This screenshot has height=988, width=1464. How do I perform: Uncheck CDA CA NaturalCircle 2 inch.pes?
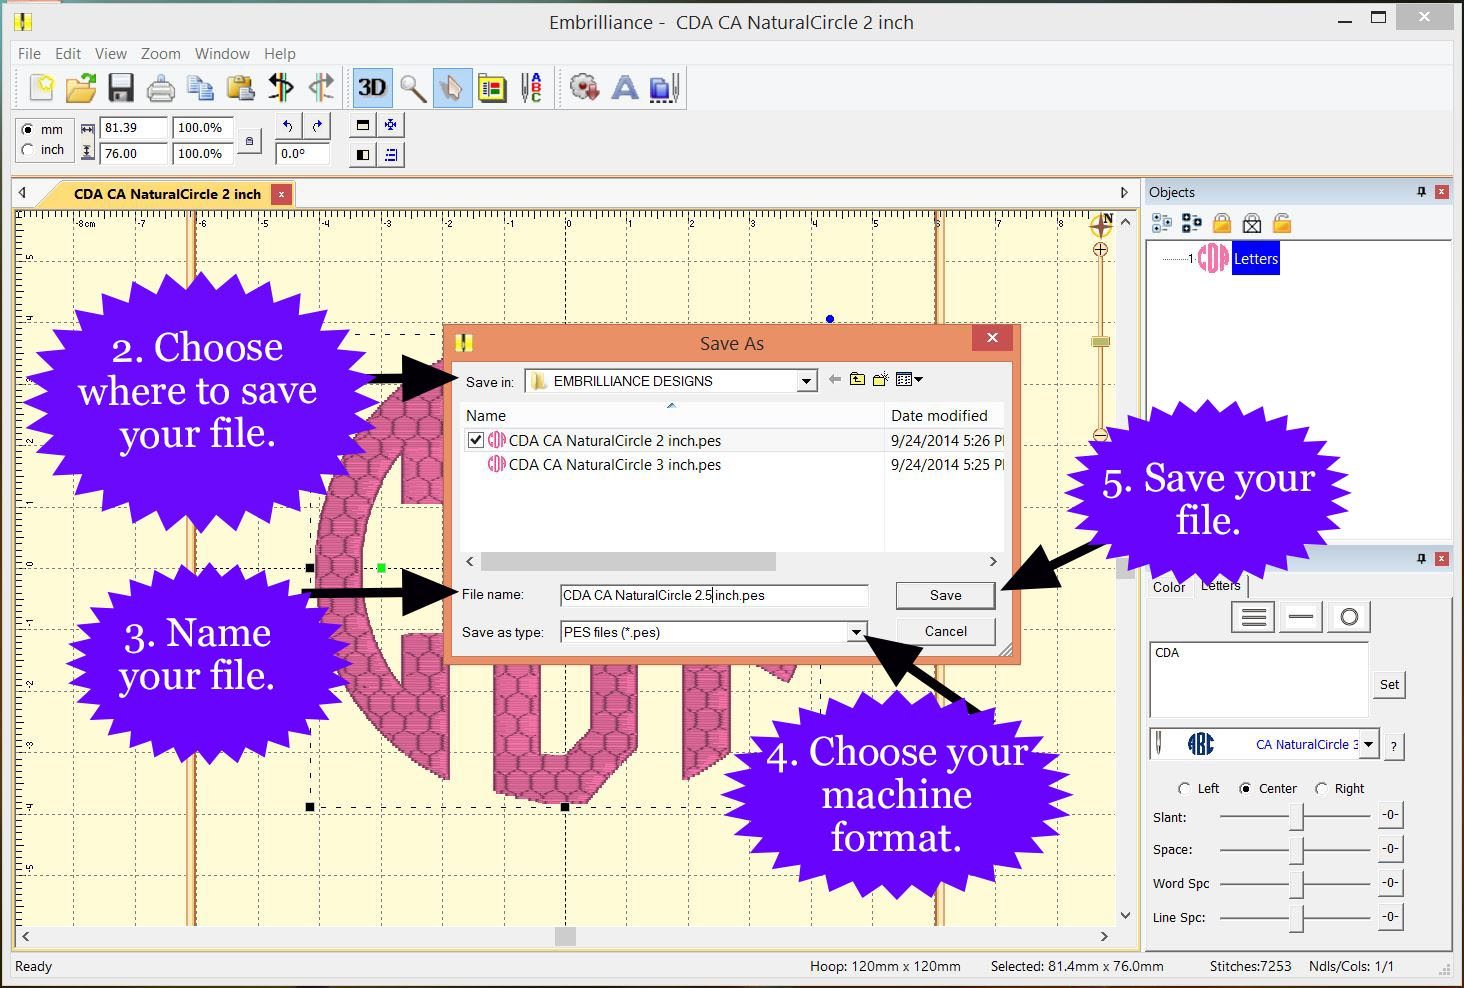point(476,440)
